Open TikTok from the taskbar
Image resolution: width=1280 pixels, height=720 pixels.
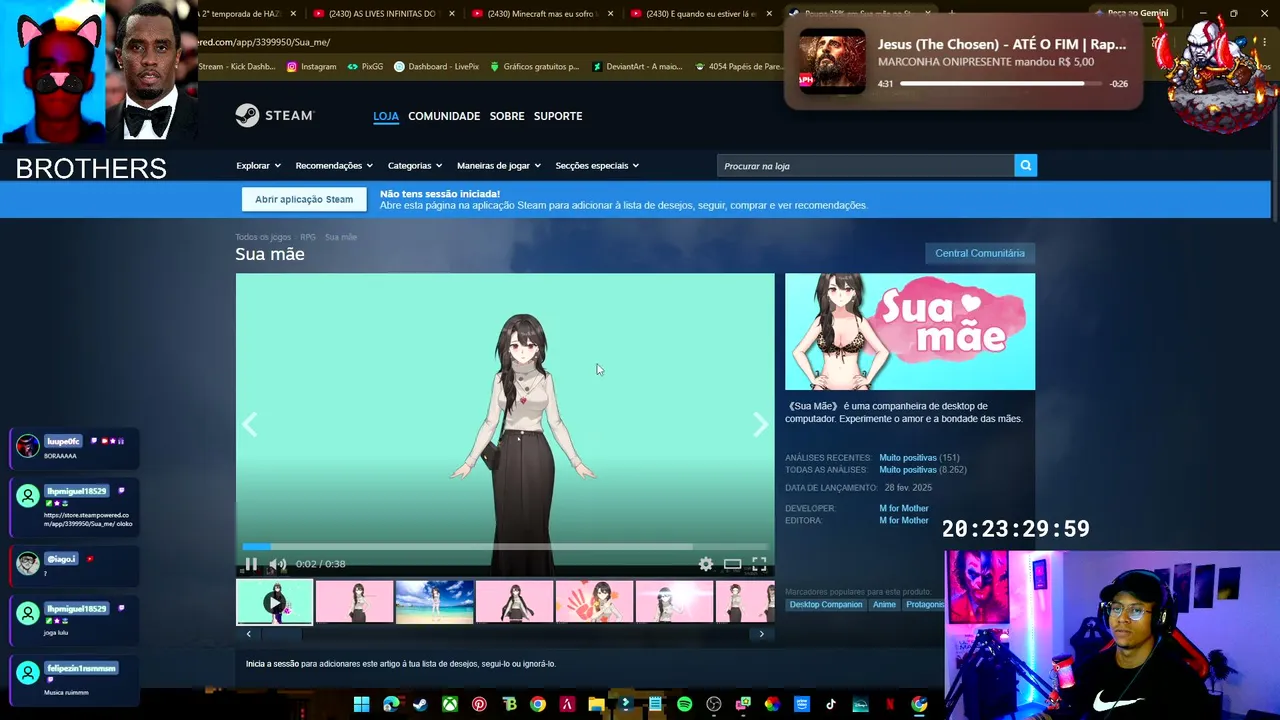pos(831,704)
